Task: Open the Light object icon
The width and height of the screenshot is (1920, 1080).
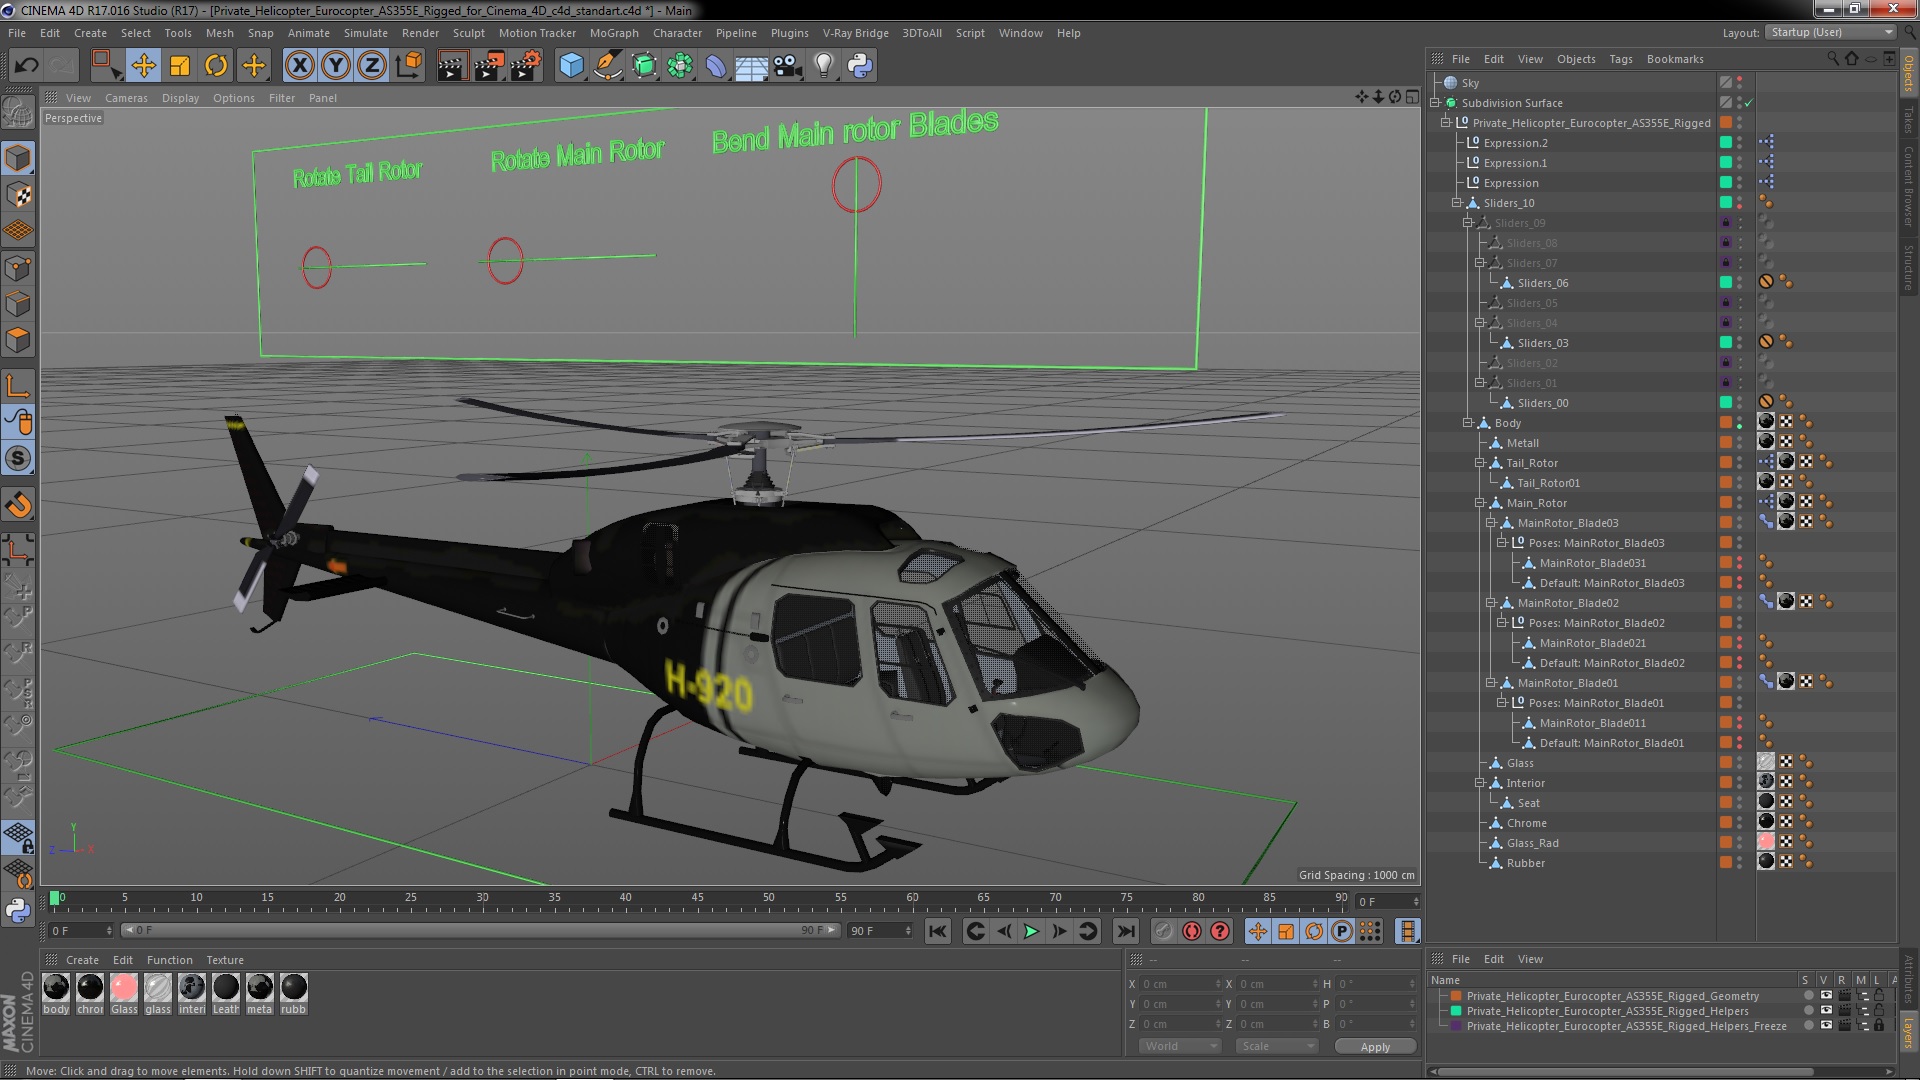Action: coord(823,66)
